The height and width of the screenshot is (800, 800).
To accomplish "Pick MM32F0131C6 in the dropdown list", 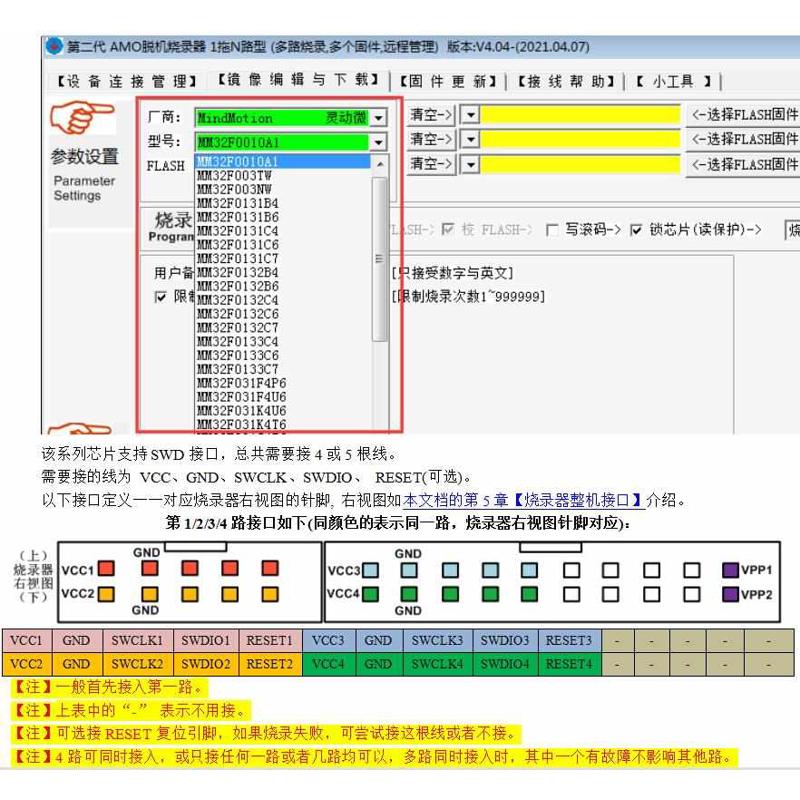I will coord(283,244).
